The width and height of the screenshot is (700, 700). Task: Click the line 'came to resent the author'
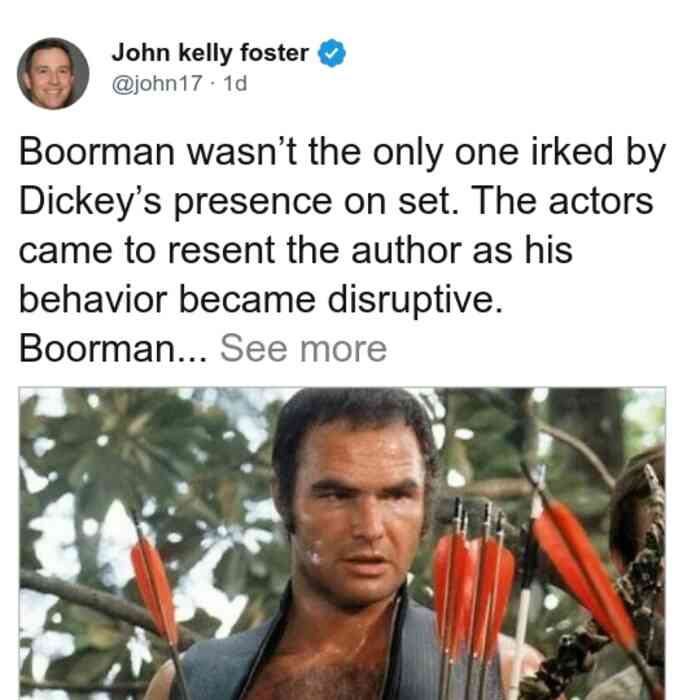coord(240,251)
